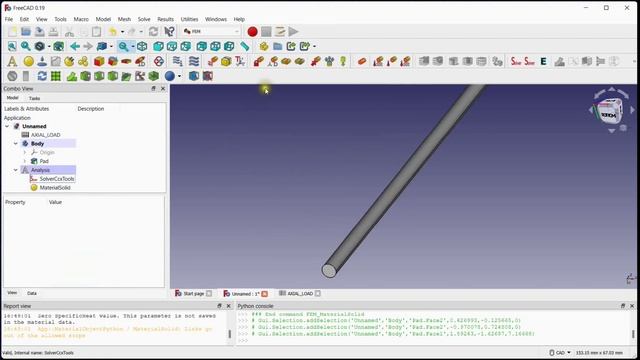Click the What's This help cursor icon
This screenshot has width=640, height=360.
point(169,31)
